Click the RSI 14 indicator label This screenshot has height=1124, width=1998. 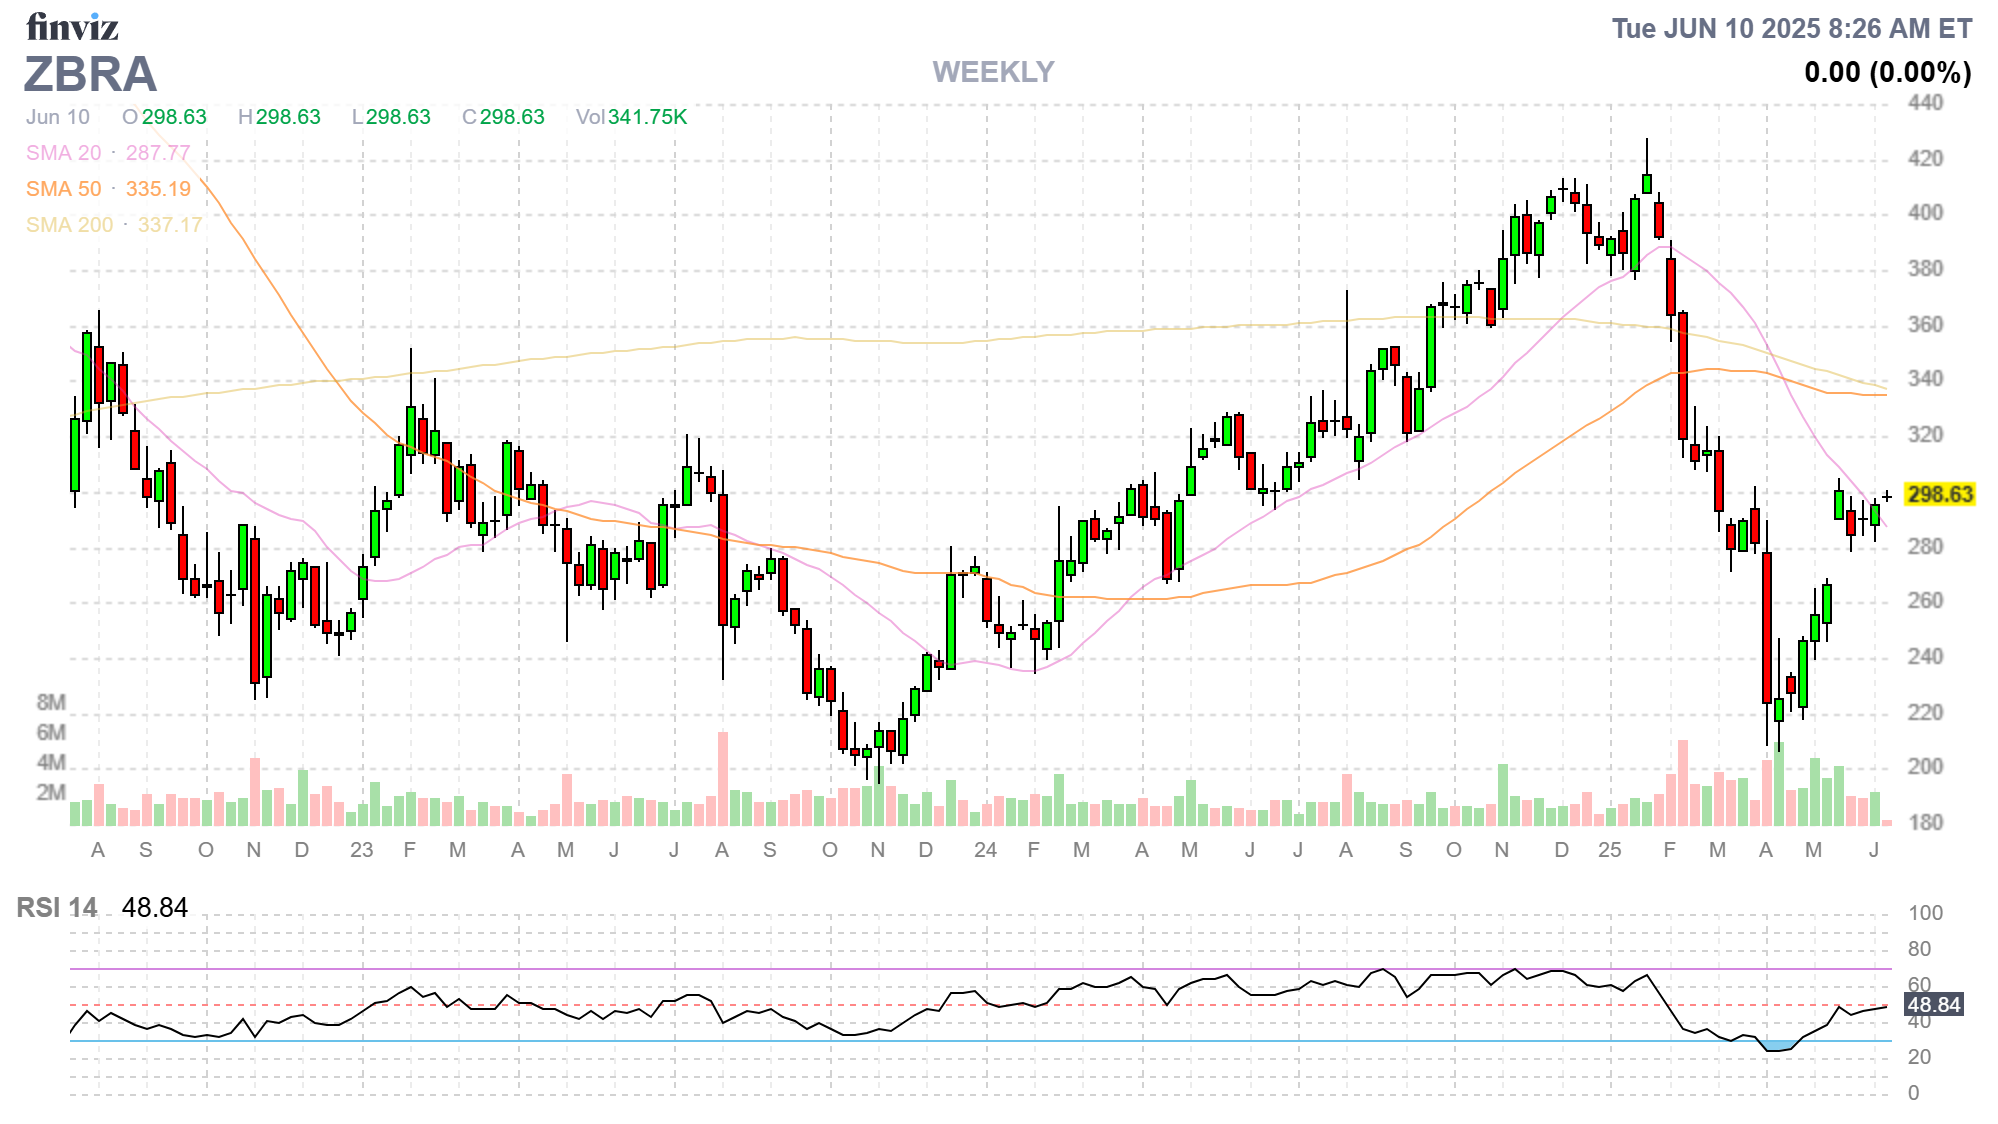click(x=57, y=907)
